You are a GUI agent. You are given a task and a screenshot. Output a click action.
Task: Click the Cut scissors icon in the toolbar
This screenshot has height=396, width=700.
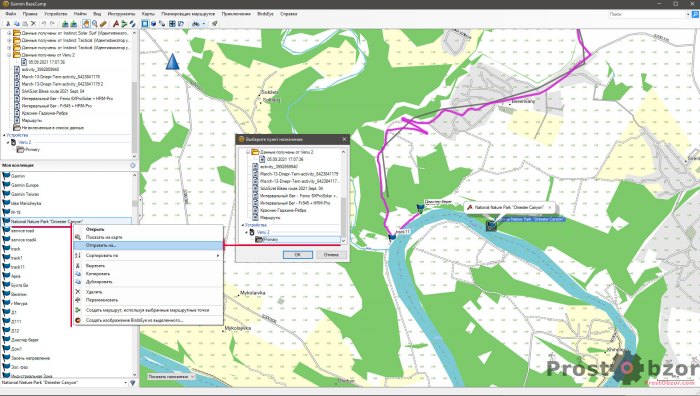8,24
